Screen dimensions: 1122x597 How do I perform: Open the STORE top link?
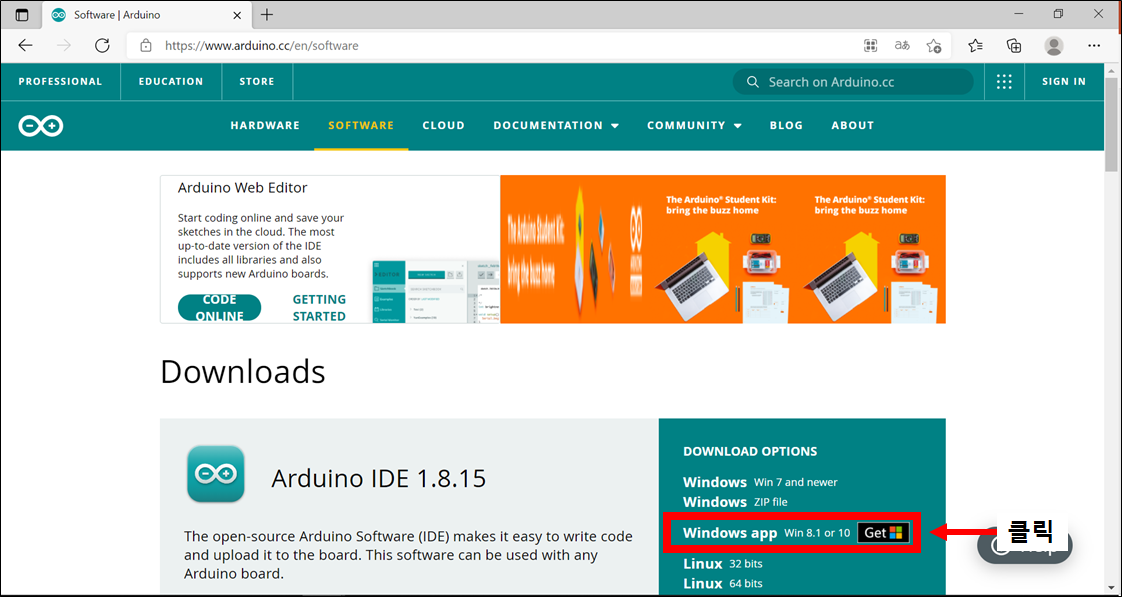257,82
